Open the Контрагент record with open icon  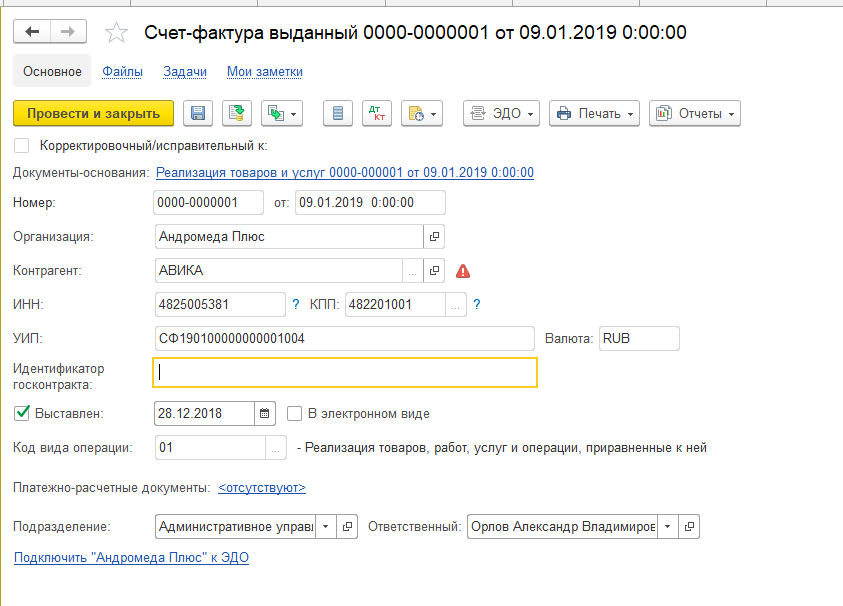point(434,270)
